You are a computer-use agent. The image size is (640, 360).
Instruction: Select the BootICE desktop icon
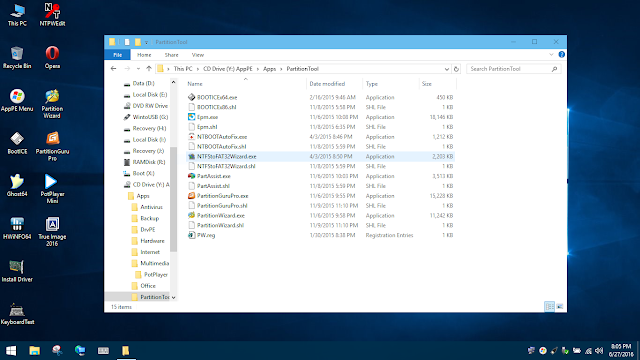click(x=17, y=143)
